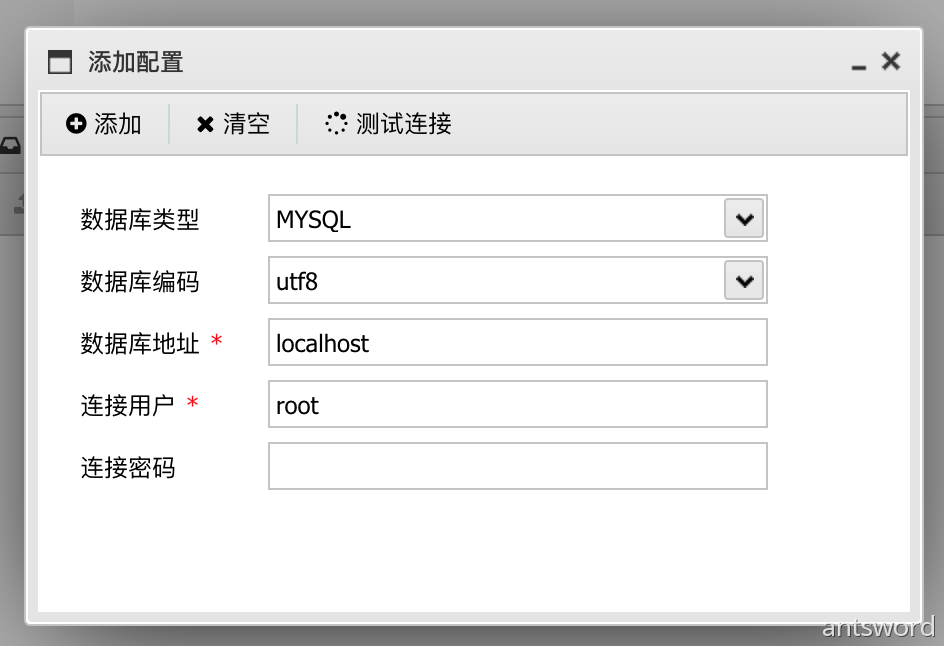The width and height of the screenshot is (944, 646).
Task: Click the 连接密码 label
Action: tap(128, 467)
